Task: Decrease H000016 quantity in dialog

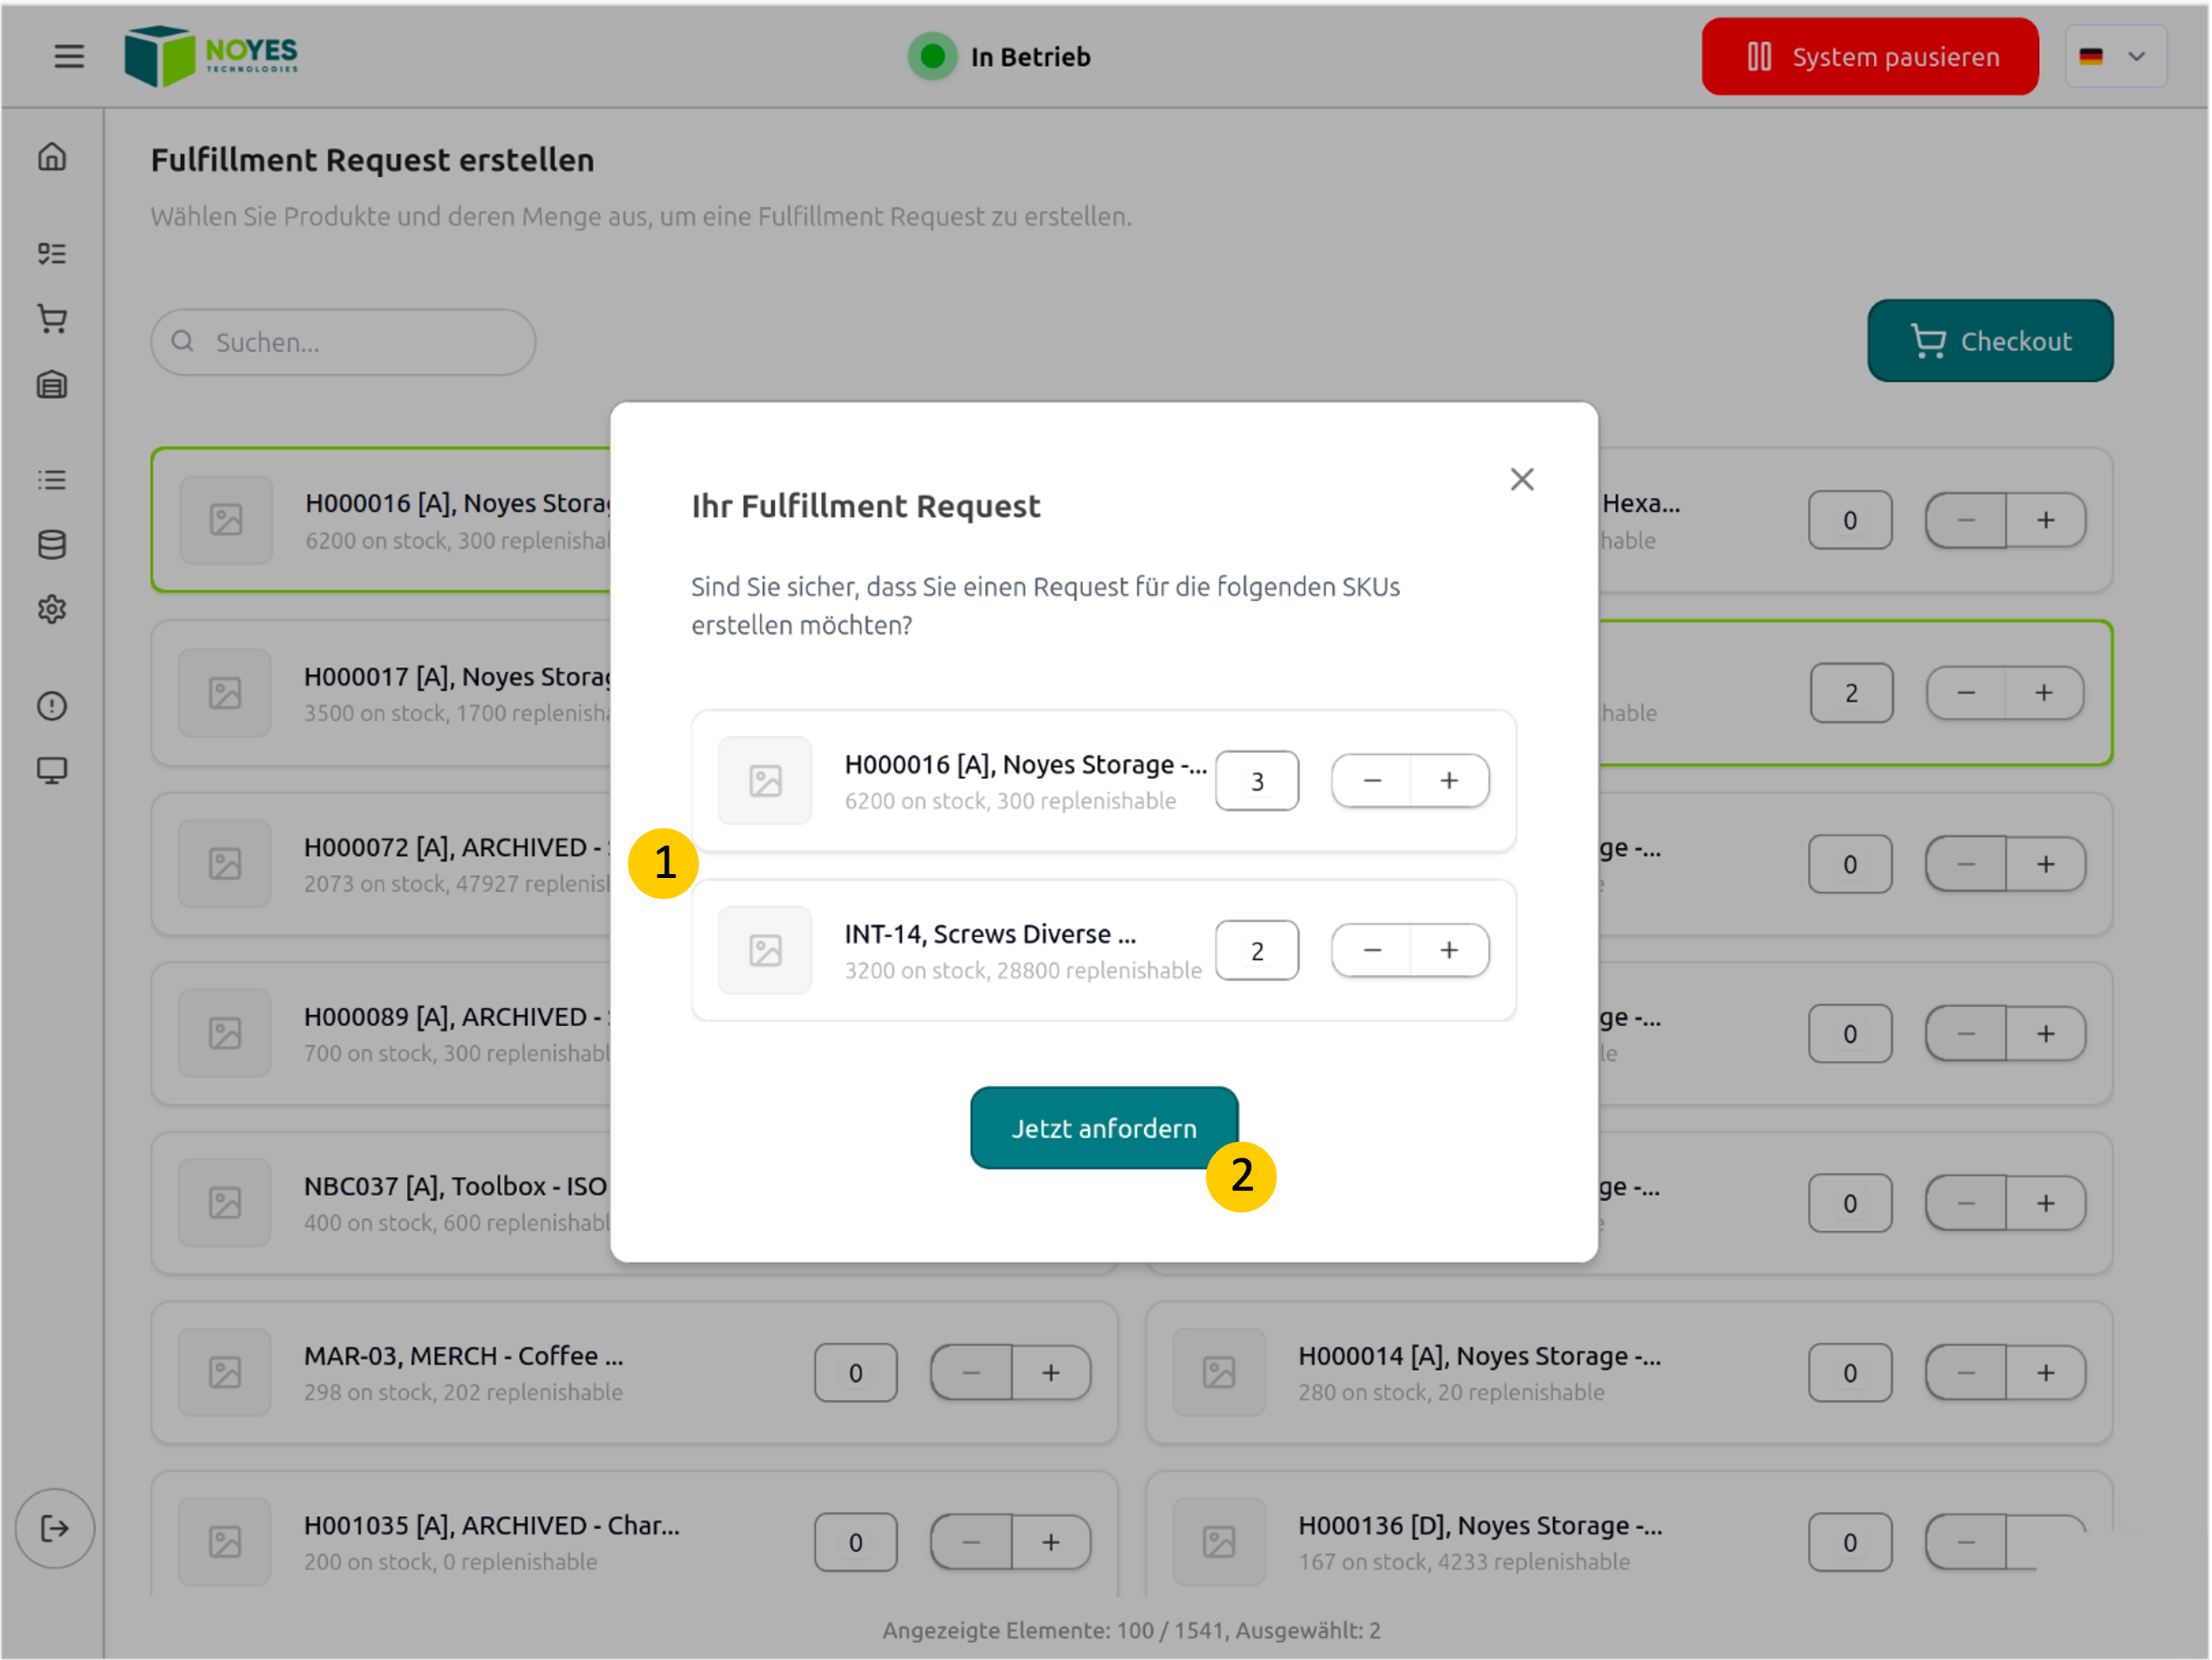Action: coord(1372,781)
